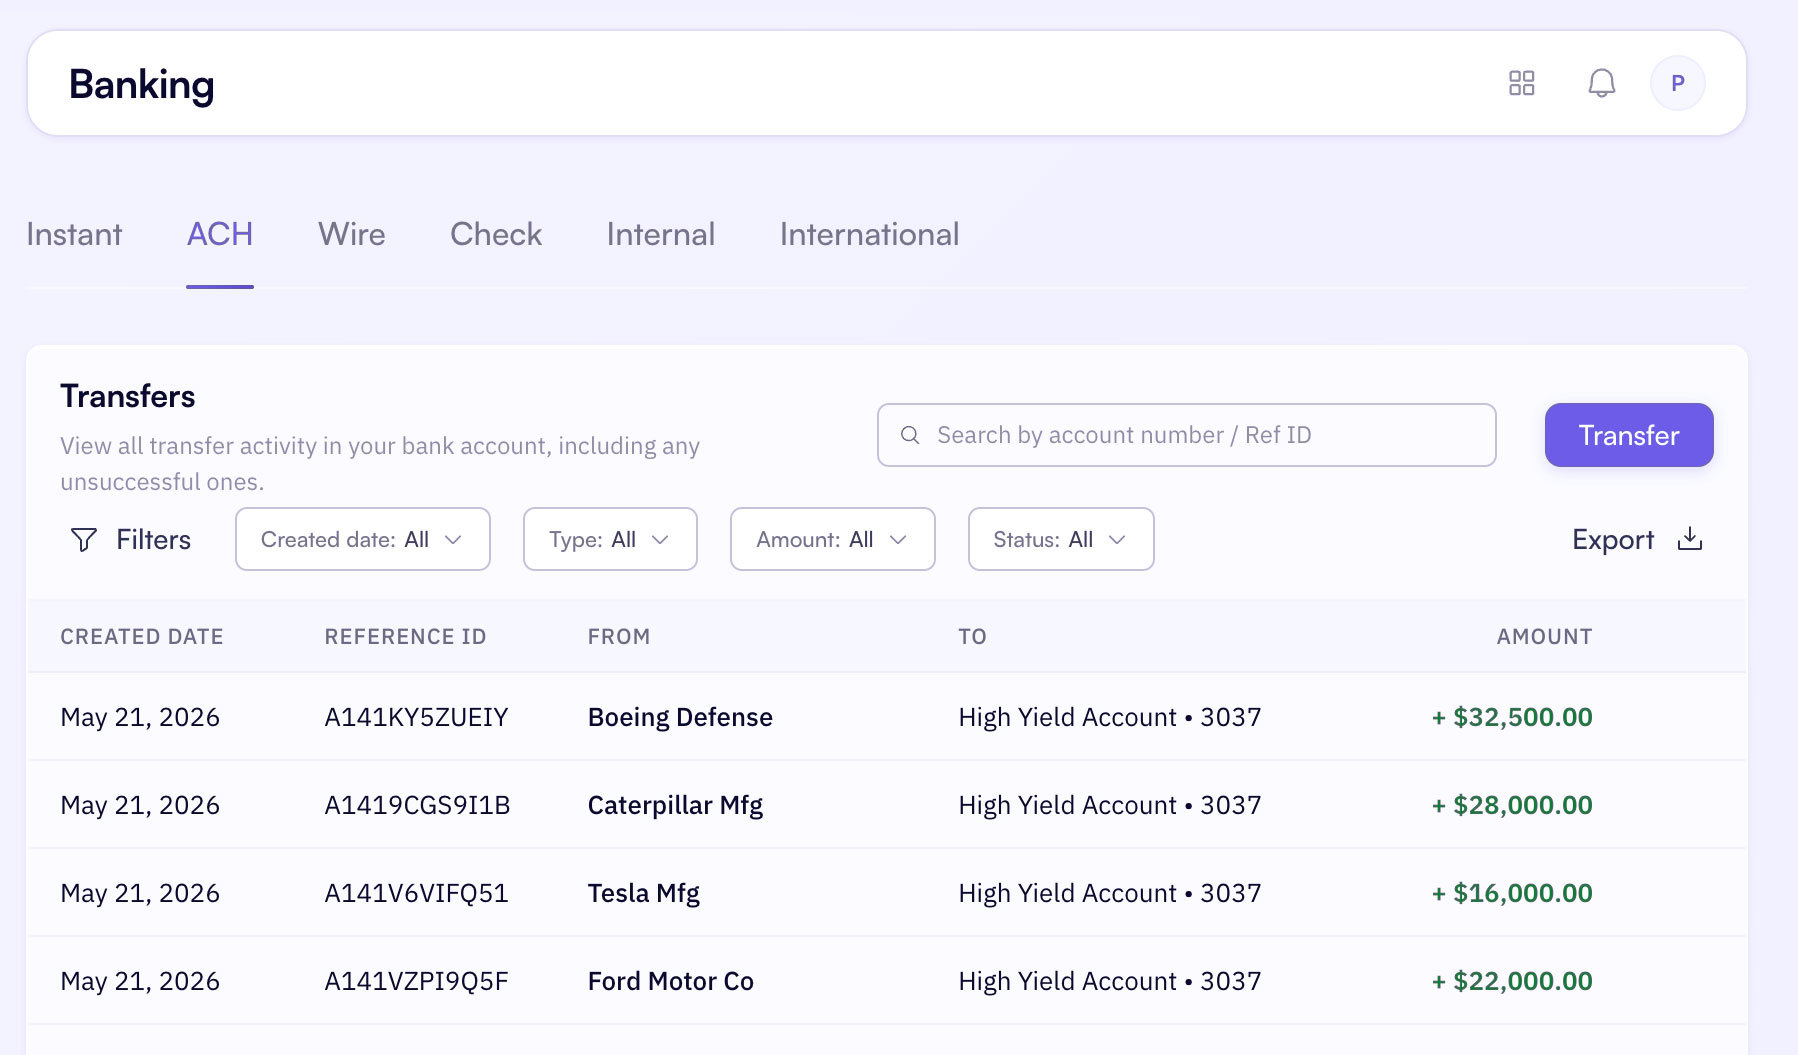
Task: Click the search magnifier icon
Action: pyautogui.click(x=910, y=435)
